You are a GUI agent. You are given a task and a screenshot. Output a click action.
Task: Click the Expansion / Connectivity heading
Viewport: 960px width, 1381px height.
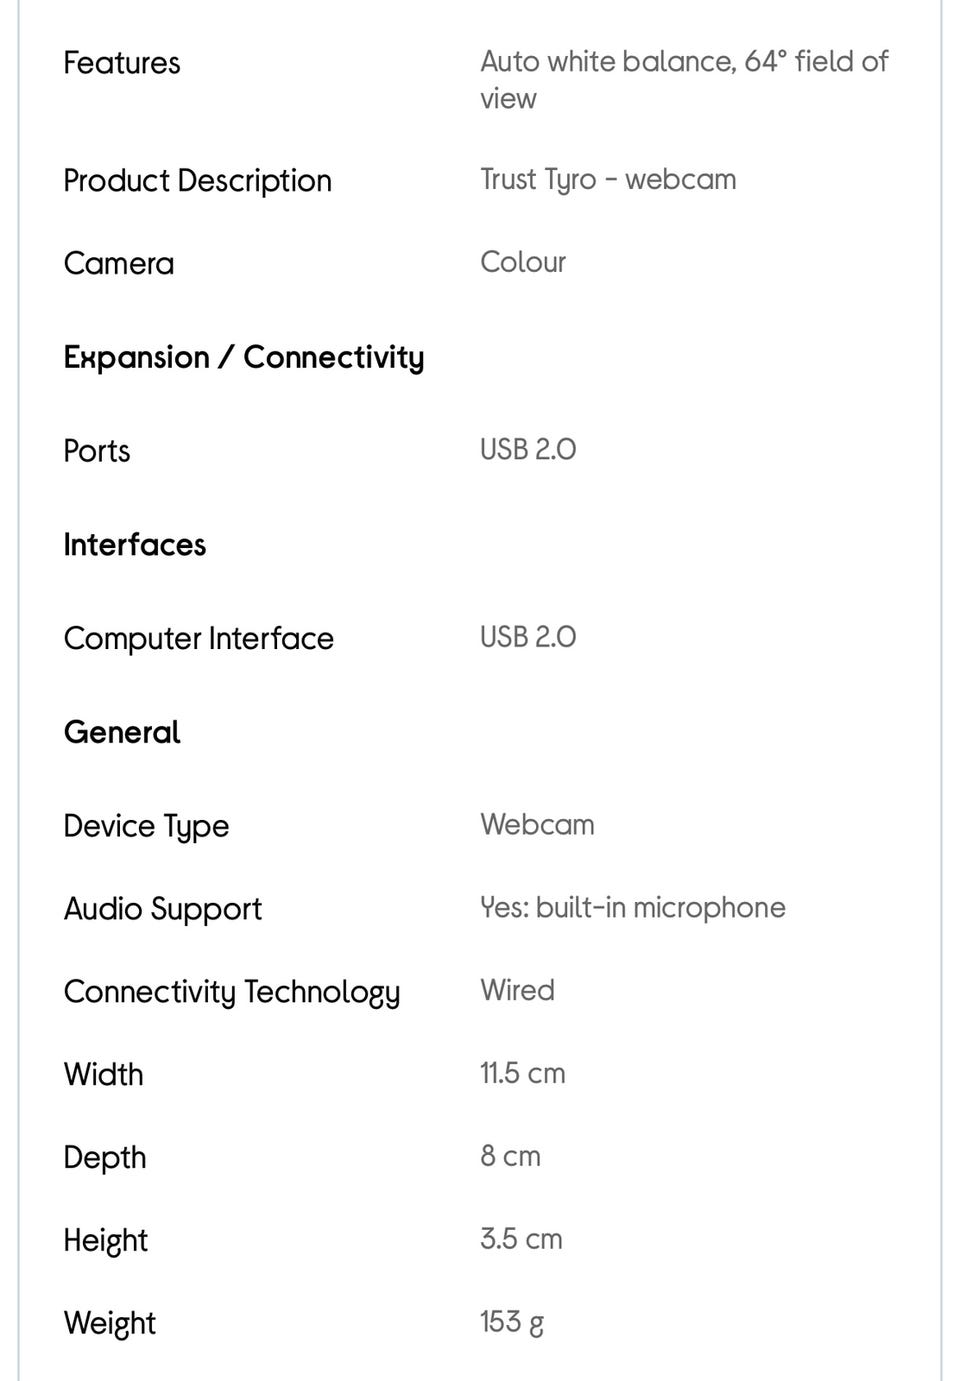(243, 357)
